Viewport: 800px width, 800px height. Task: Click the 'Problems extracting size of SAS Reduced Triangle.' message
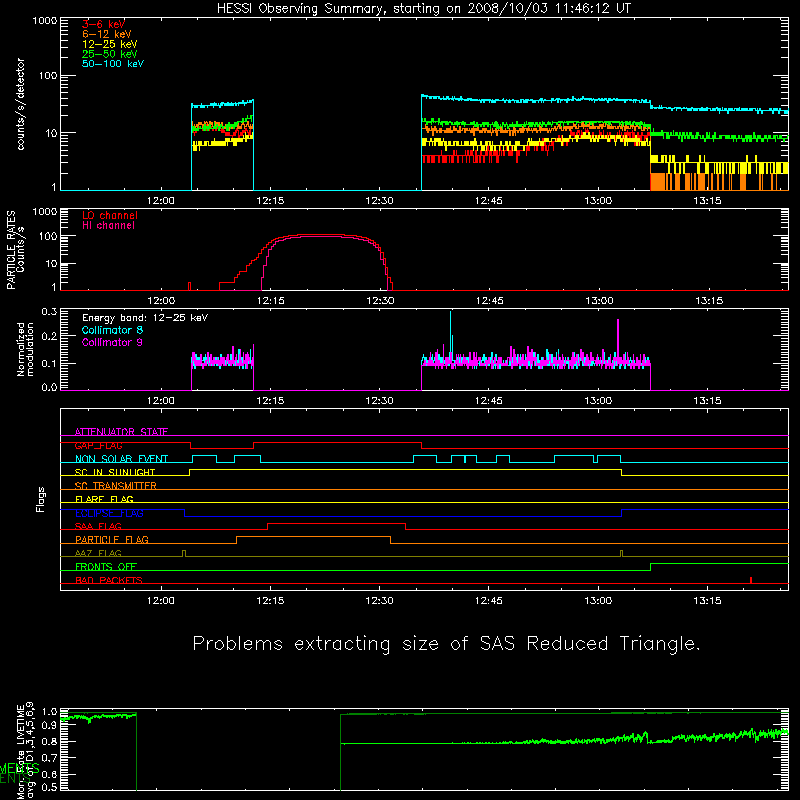click(446, 644)
